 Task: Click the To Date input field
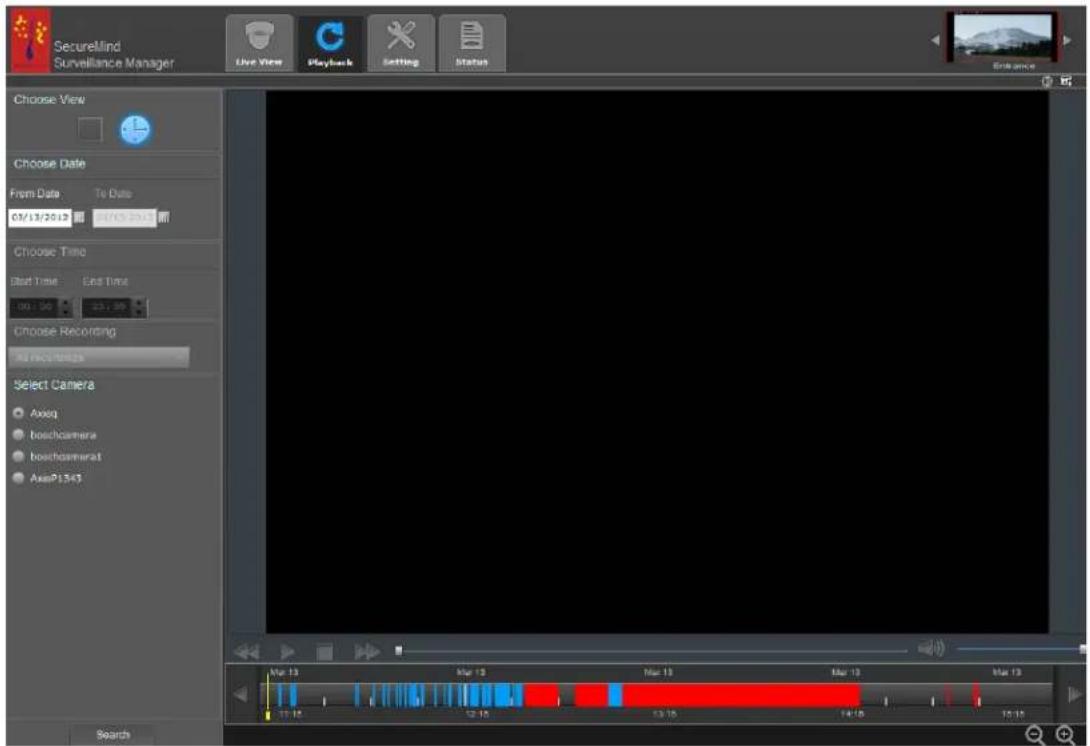124,218
